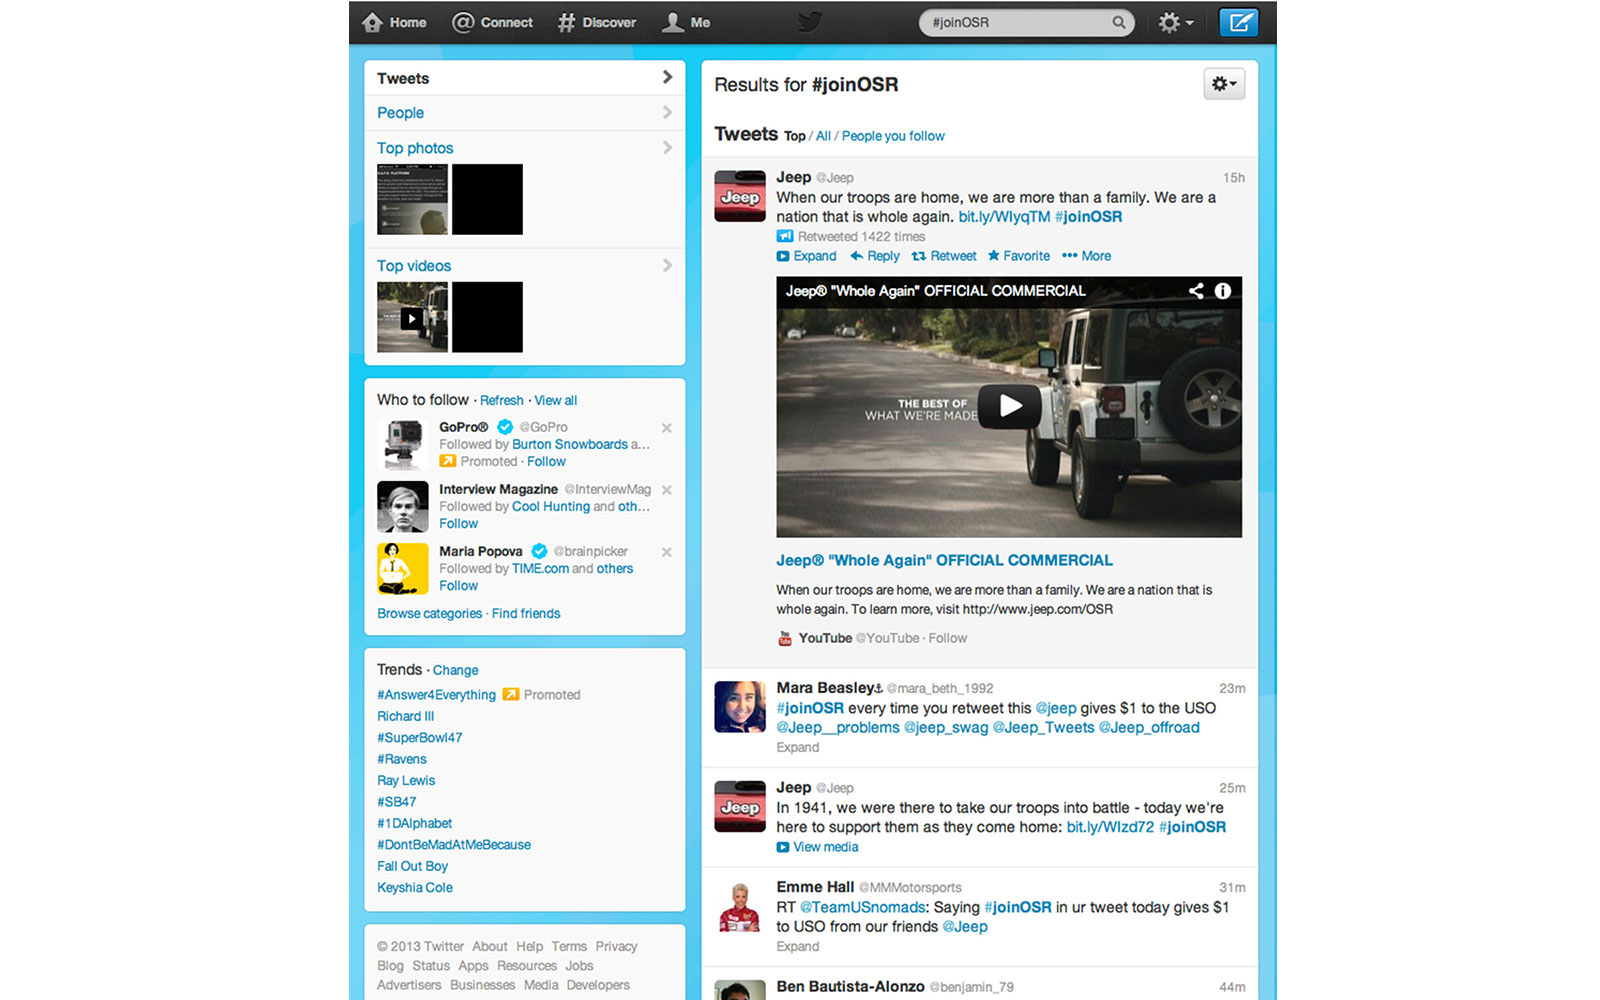Open the #SuperBowl47 trend

419,738
